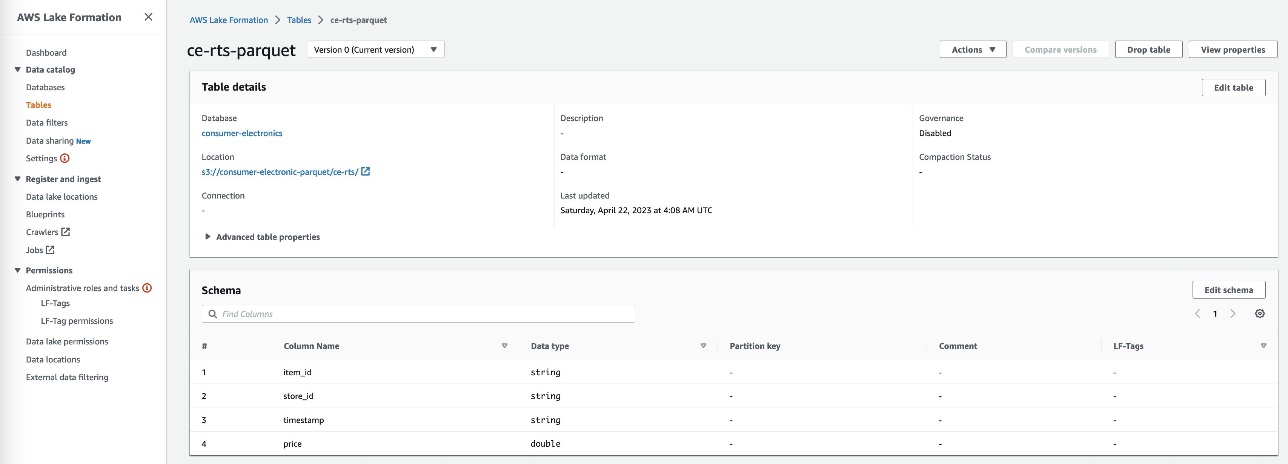Open the S3 location external link icon
The width and height of the screenshot is (1288, 464).
(x=366, y=171)
